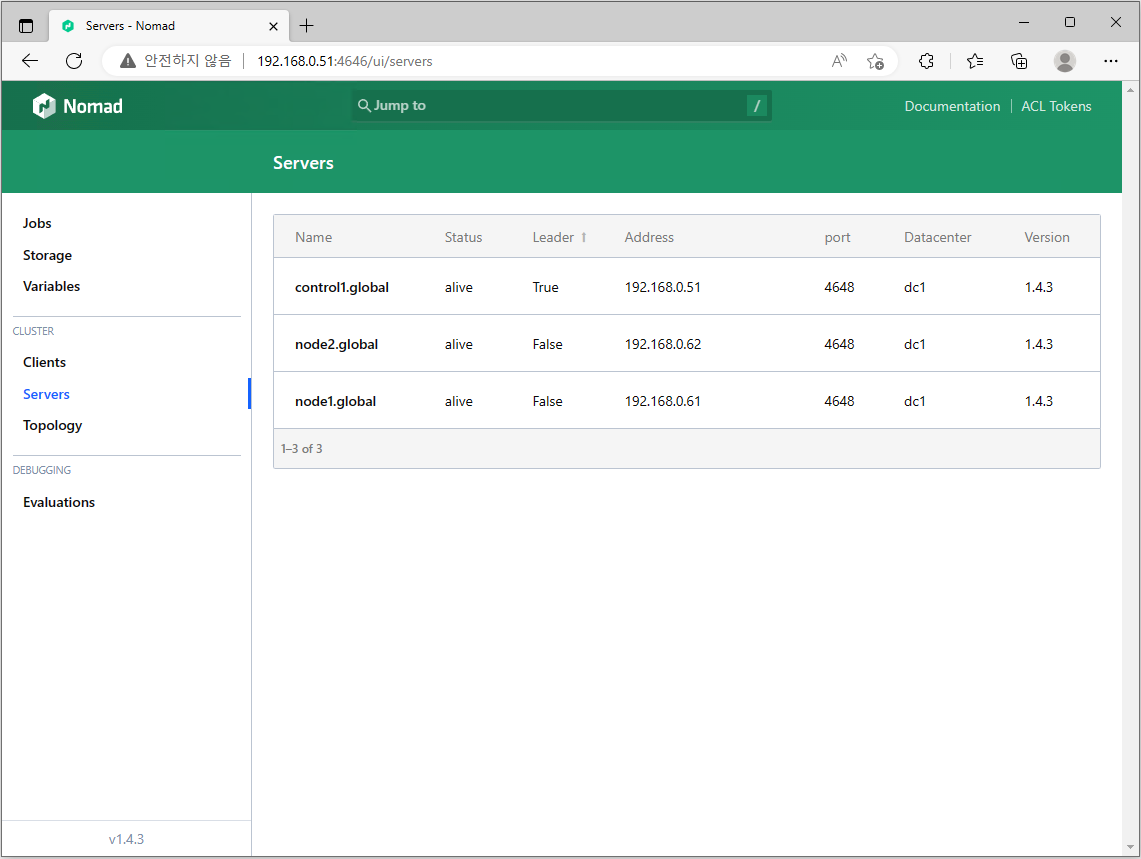Screen dimensions: 1141x859
Task: Open read aloud icon in address bar
Action: pyautogui.click(x=839, y=61)
